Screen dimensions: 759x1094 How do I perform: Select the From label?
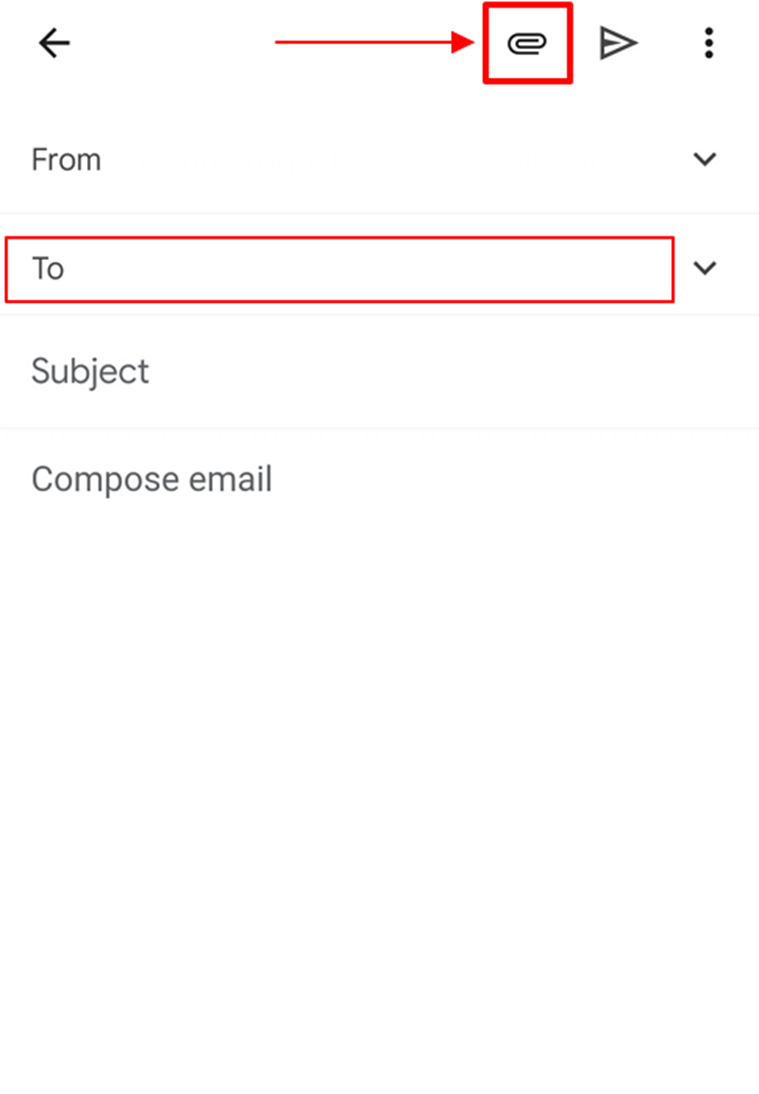66,160
